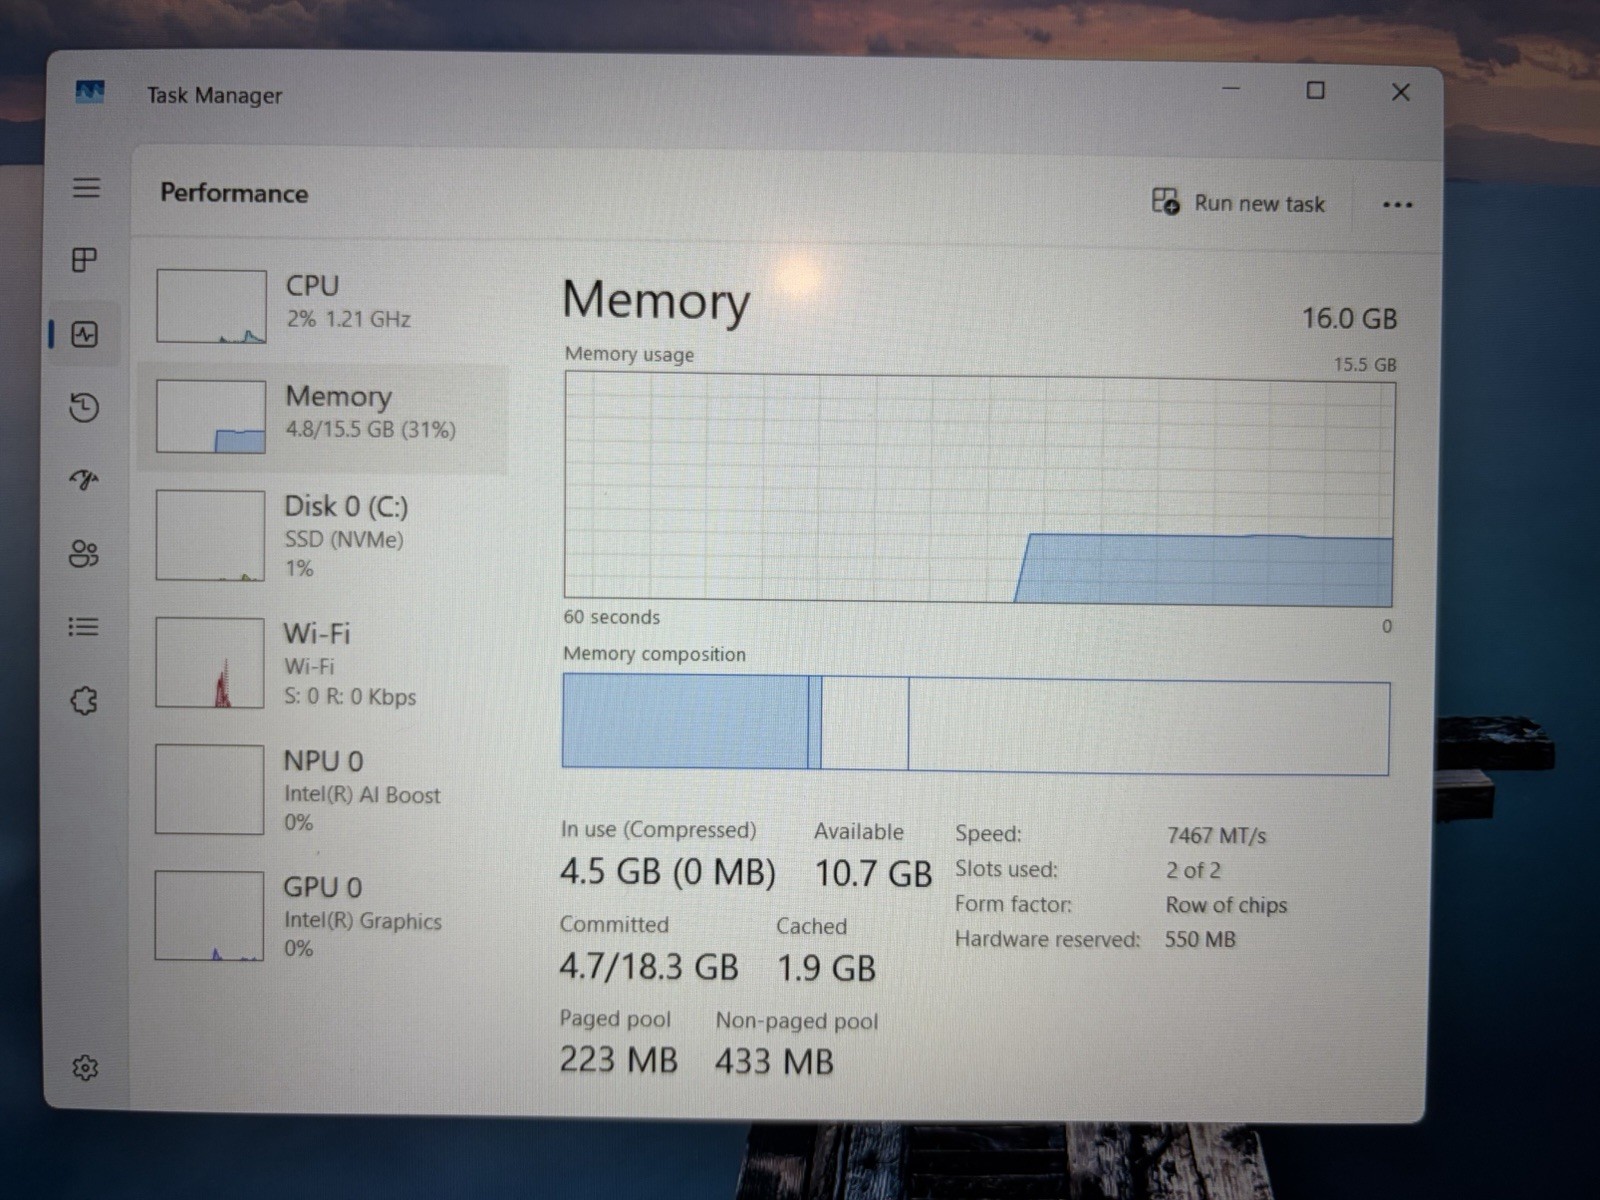Open the Services page icon
Image resolution: width=1600 pixels, height=1200 pixels.
[x=84, y=700]
